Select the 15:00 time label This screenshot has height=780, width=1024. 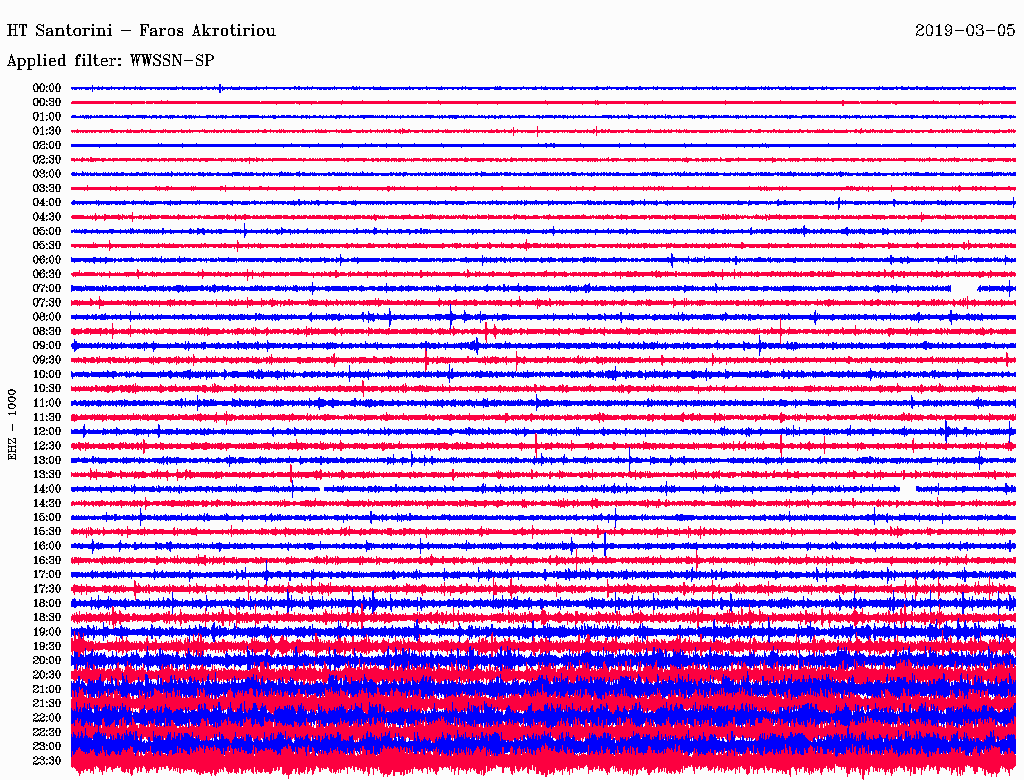click(x=47, y=517)
